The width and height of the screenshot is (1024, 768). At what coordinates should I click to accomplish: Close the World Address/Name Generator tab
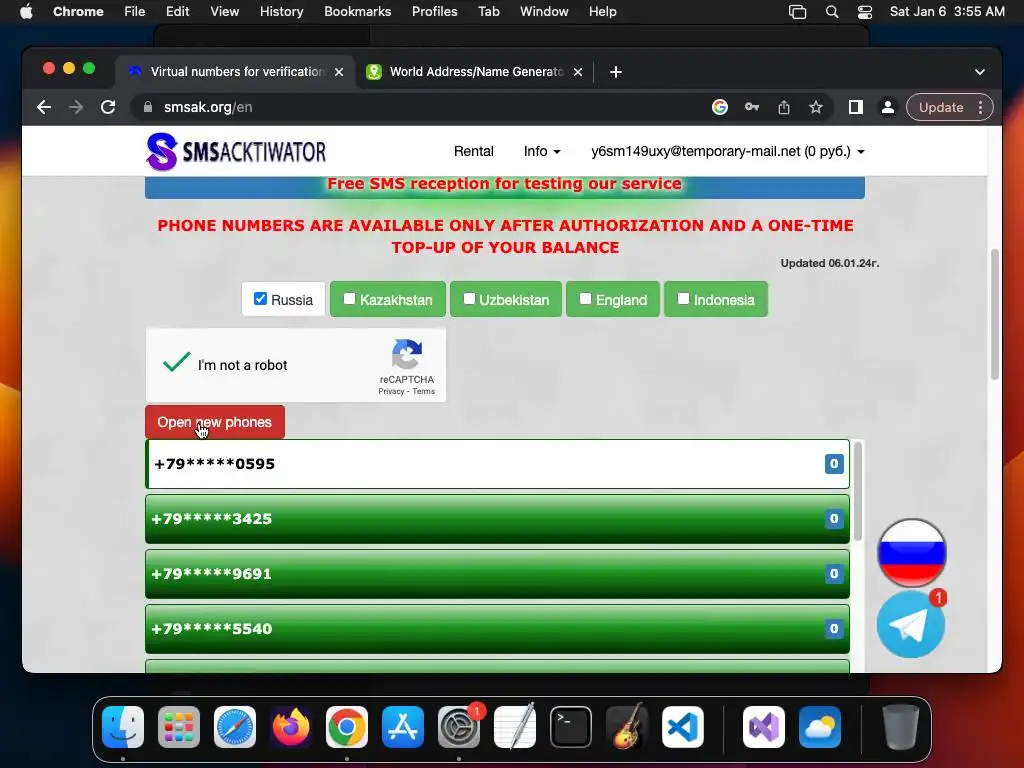click(578, 72)
